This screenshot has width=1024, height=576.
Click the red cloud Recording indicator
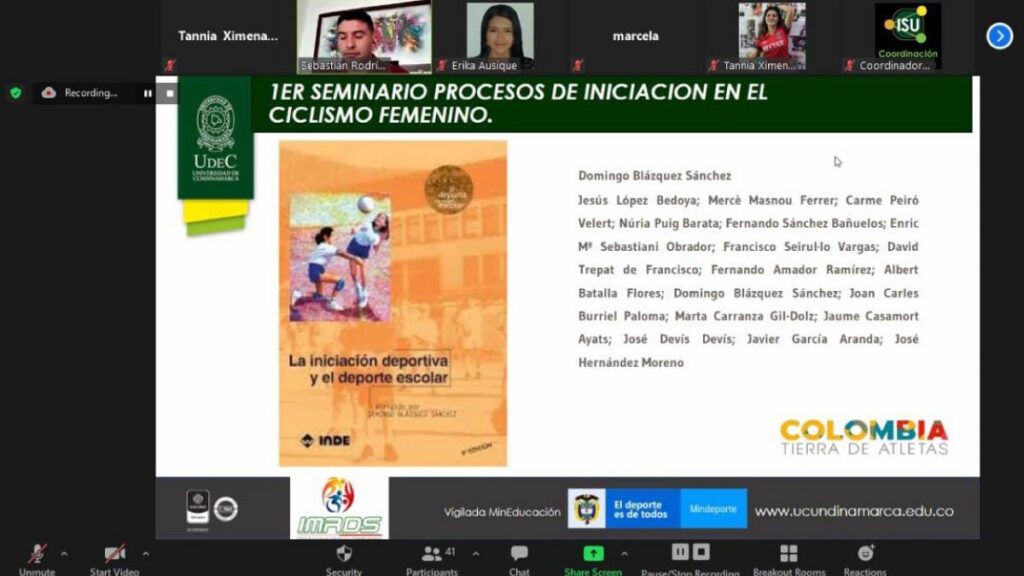(x=48, y=93)
